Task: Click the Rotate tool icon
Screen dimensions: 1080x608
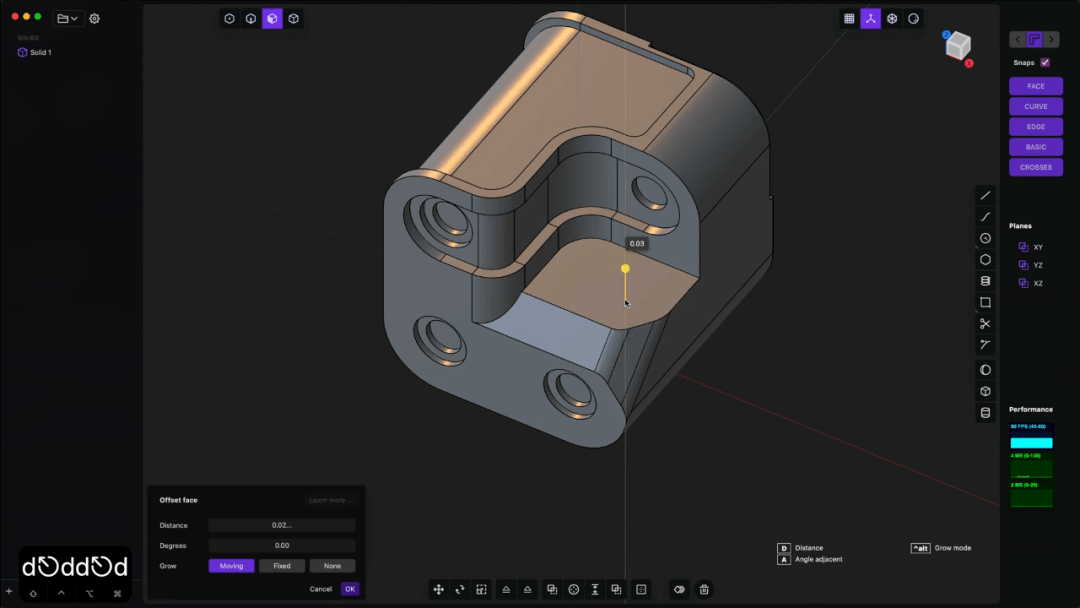Action: click(x=460, y=590)
